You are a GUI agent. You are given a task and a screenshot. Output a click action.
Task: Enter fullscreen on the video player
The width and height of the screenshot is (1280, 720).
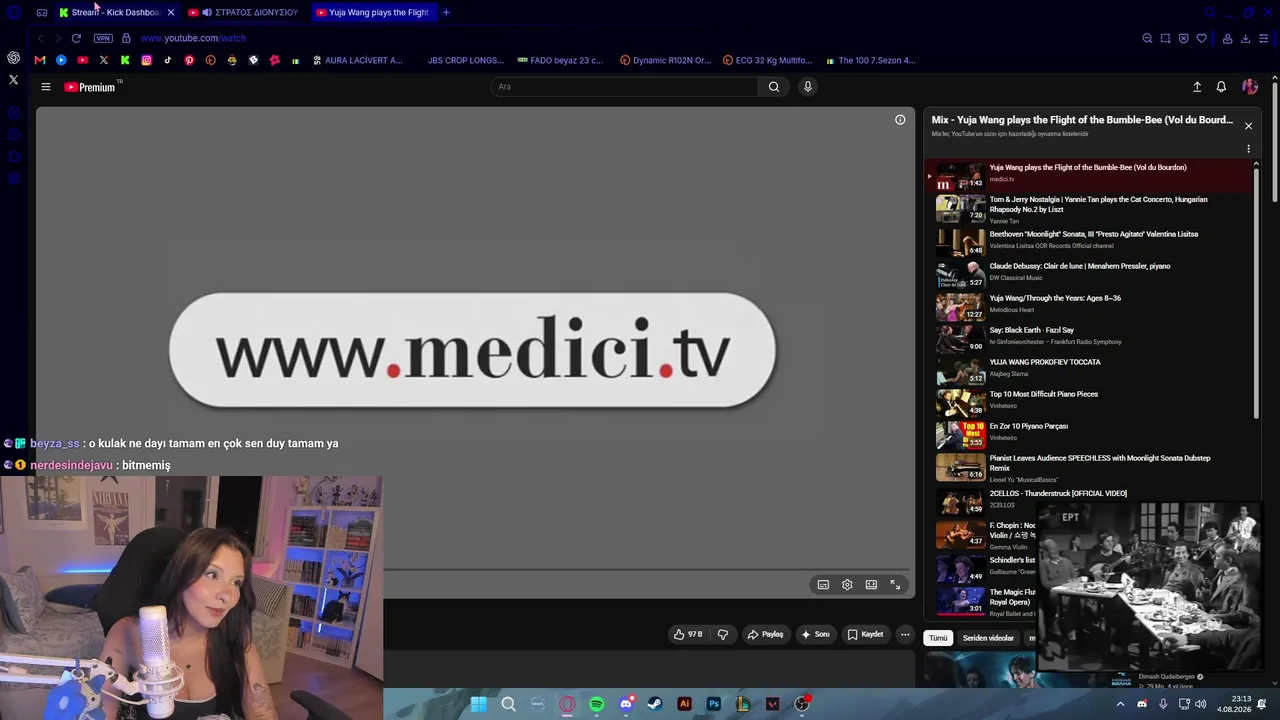(895, 585)
